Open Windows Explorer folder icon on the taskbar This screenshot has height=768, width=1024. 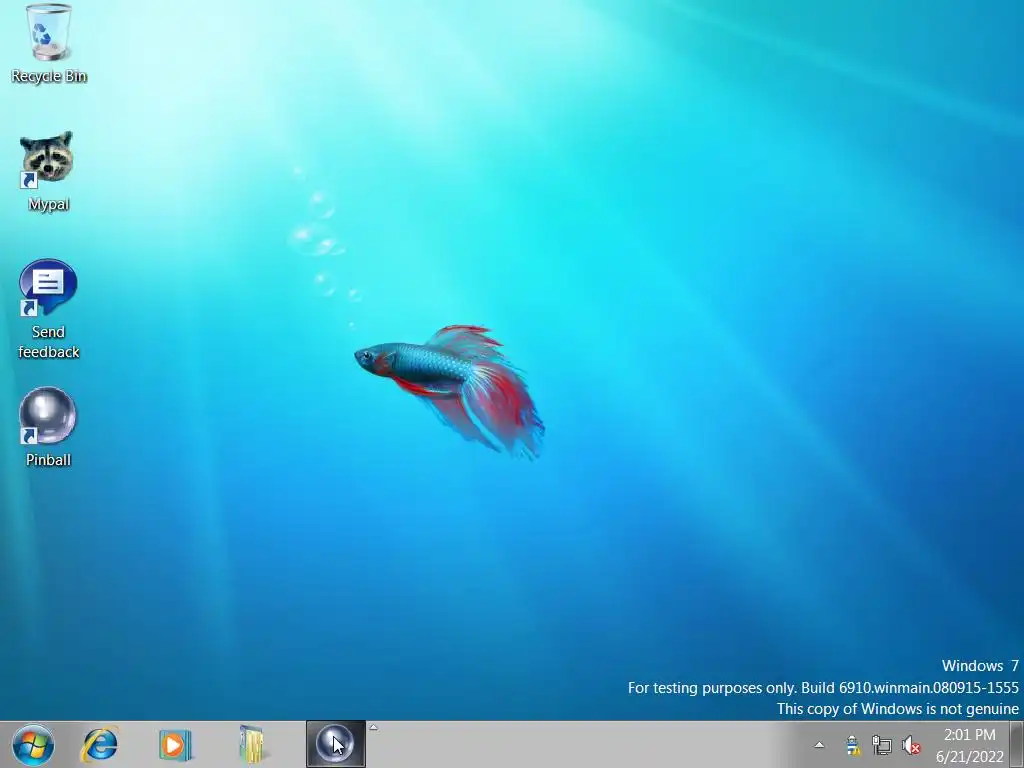tap(251, 744)
